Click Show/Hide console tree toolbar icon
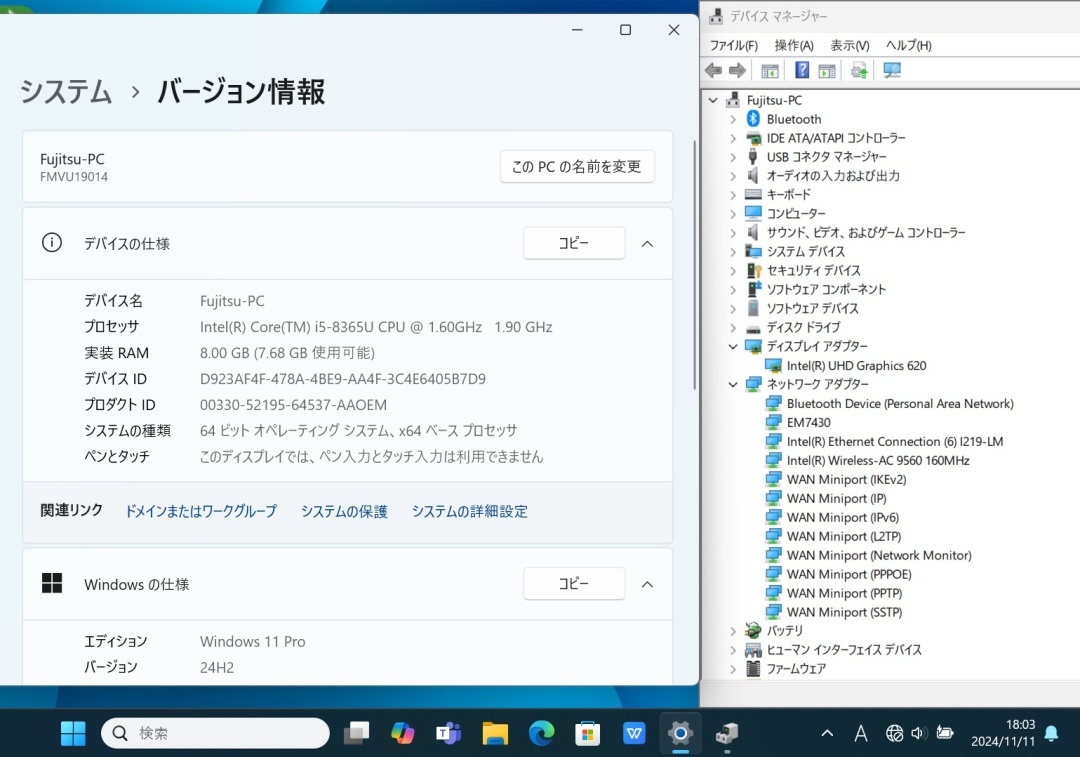This screenshot has height=757, width=1080. tap(769, 70)
